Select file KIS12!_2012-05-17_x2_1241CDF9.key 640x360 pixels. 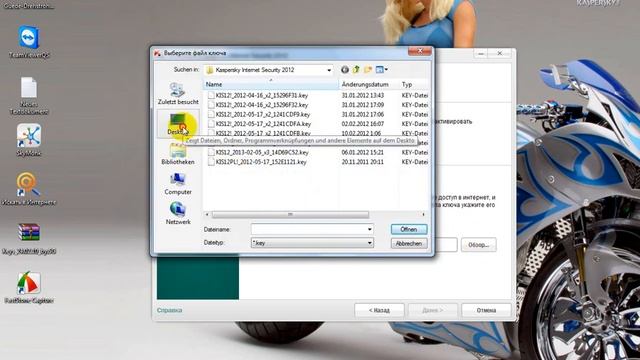pyautogui.click(x=262, y=114)
